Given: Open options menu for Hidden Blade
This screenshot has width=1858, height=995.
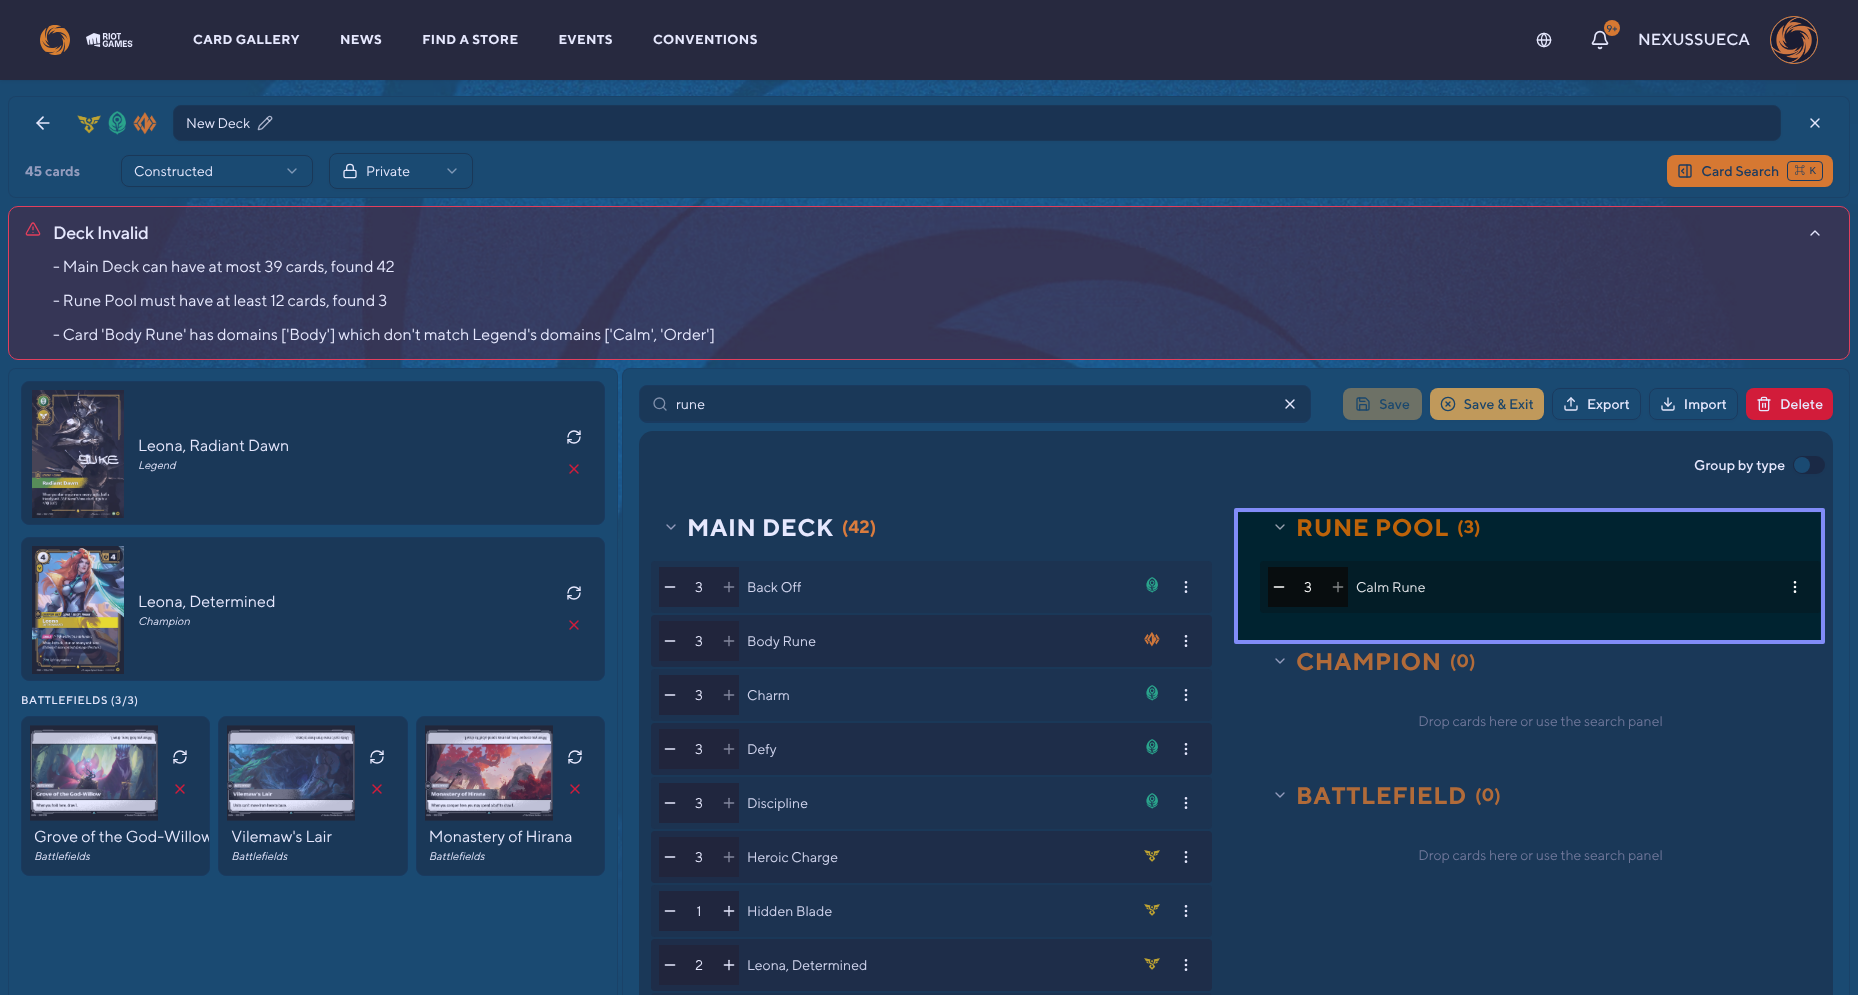Looking at the screenshot, I should [1186, 911].
